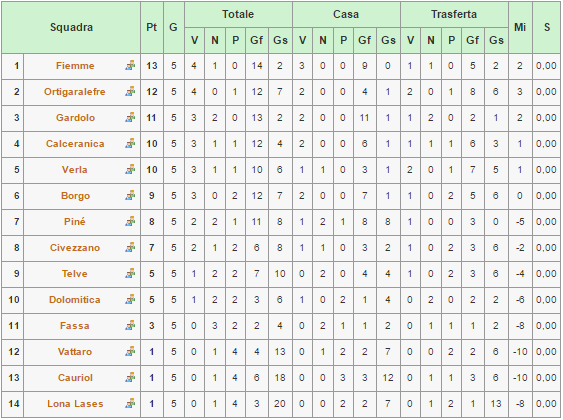
Task: Select the team icon beside Verla
Action: coord(130,169)
